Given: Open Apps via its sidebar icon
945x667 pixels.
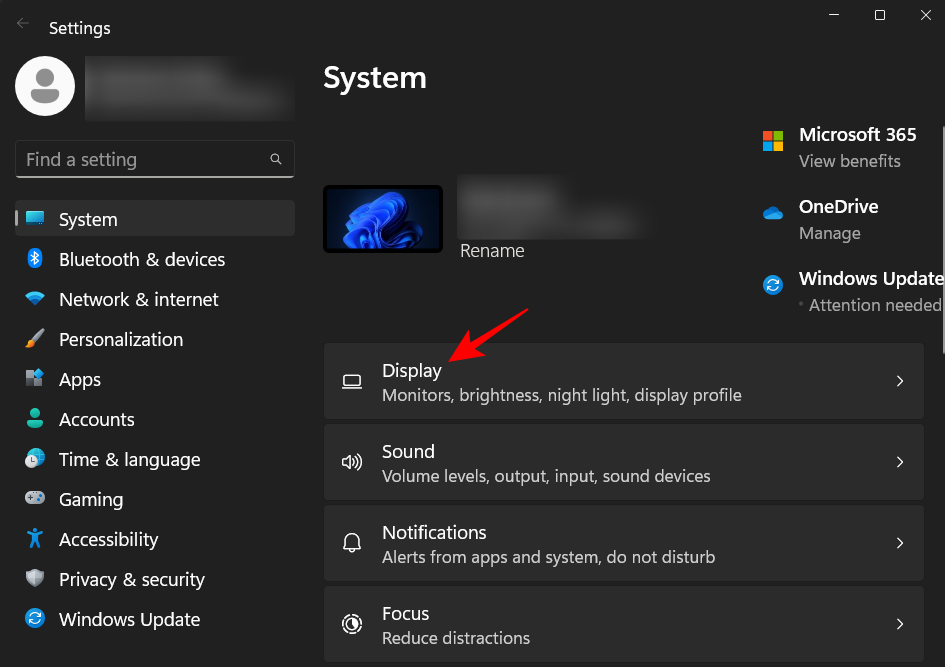Looking at the screenshot, I should pos(34,379).
